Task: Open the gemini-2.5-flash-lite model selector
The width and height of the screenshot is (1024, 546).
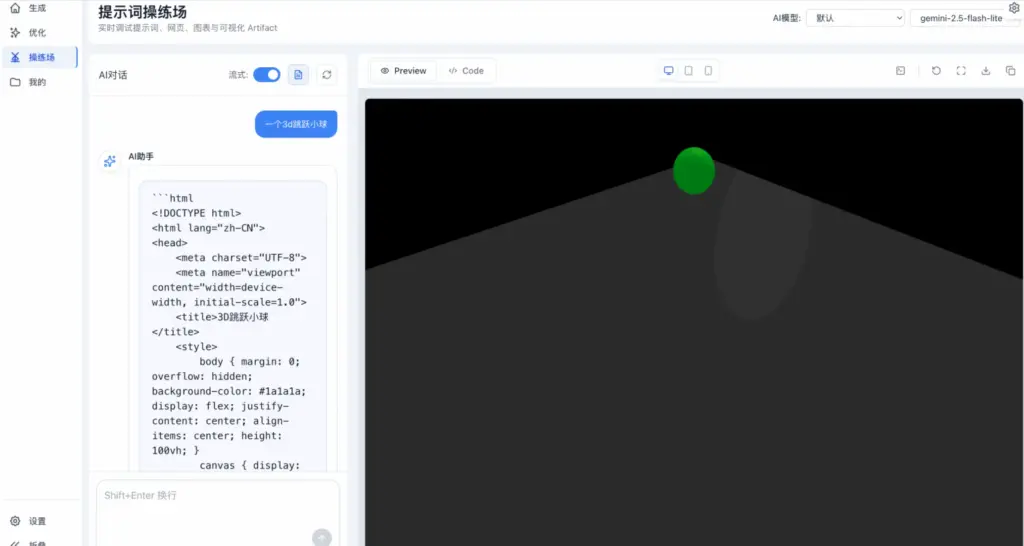Action: point(963,18)
